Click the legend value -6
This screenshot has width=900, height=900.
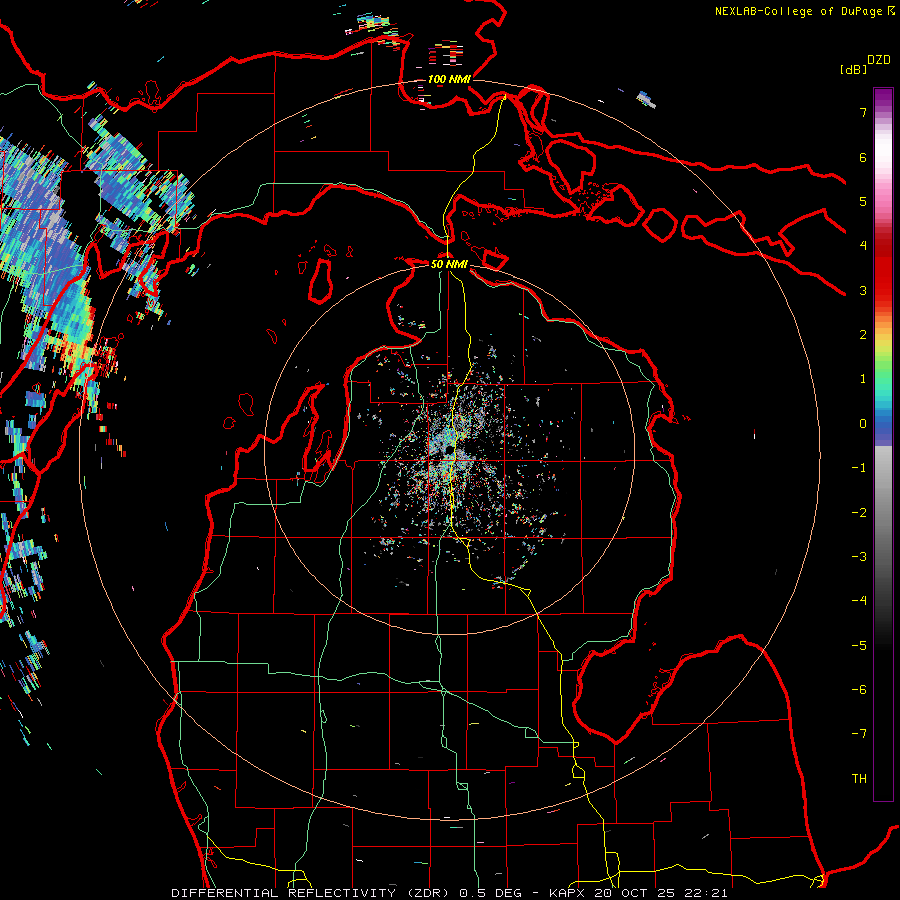[859, 690]
